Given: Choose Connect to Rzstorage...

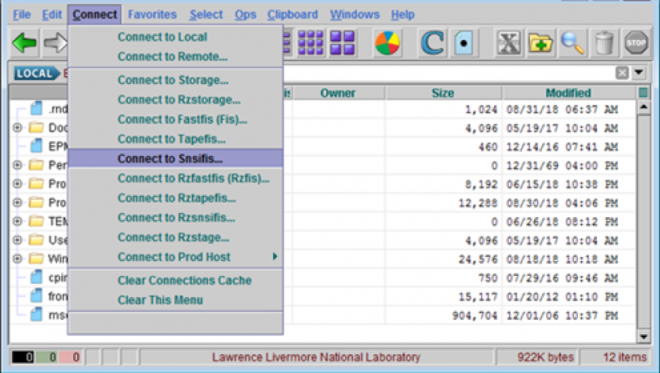Looking at the screenshot, I should (176, 100).
